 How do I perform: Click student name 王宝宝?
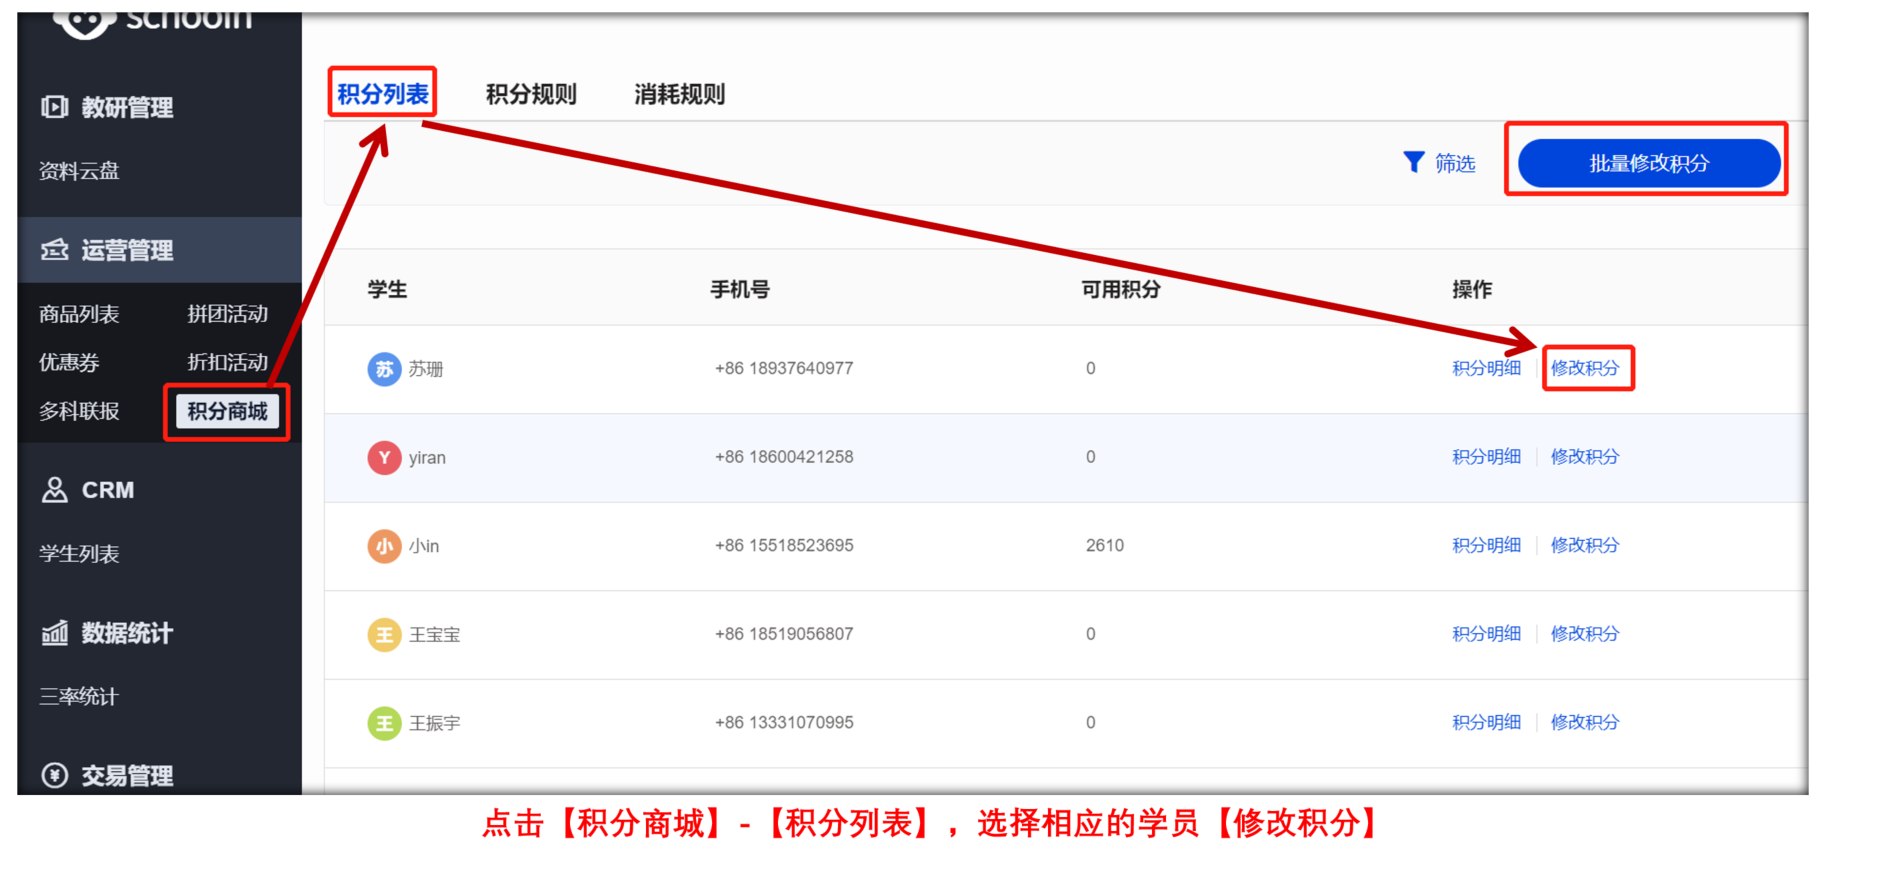click(435, 635)
